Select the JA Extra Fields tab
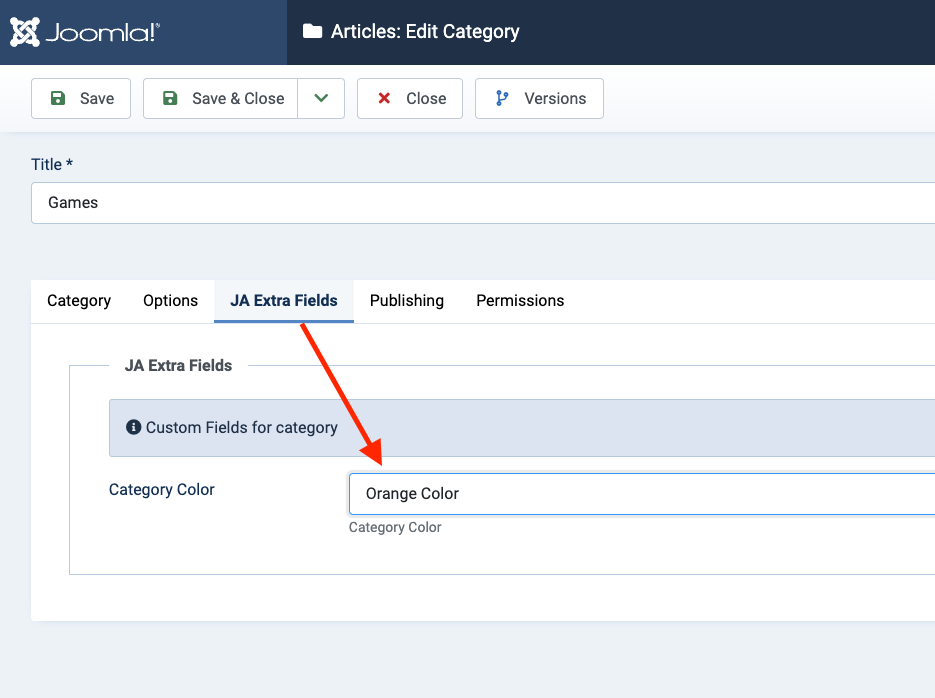 click(x=284, y=300)
